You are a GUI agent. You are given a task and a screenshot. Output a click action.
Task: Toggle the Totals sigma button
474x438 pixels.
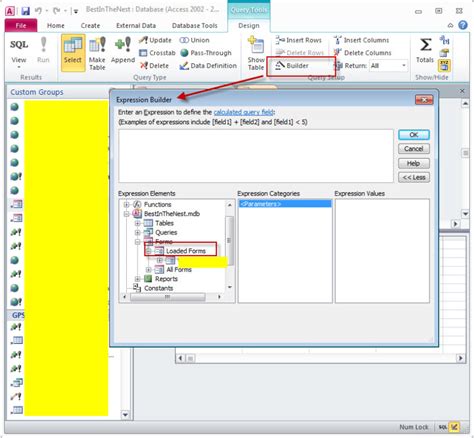(x=425, y=50)
